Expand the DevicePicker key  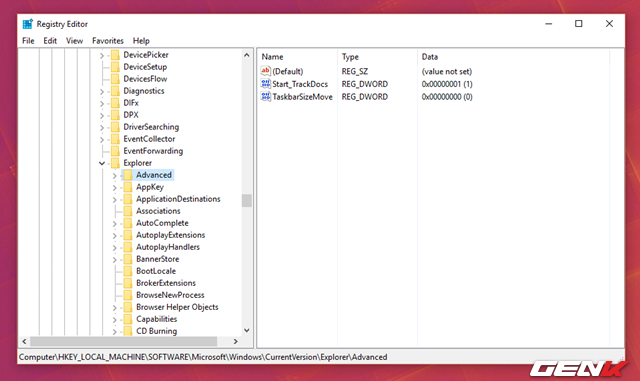pyautogui.click(x=102, y=55)
